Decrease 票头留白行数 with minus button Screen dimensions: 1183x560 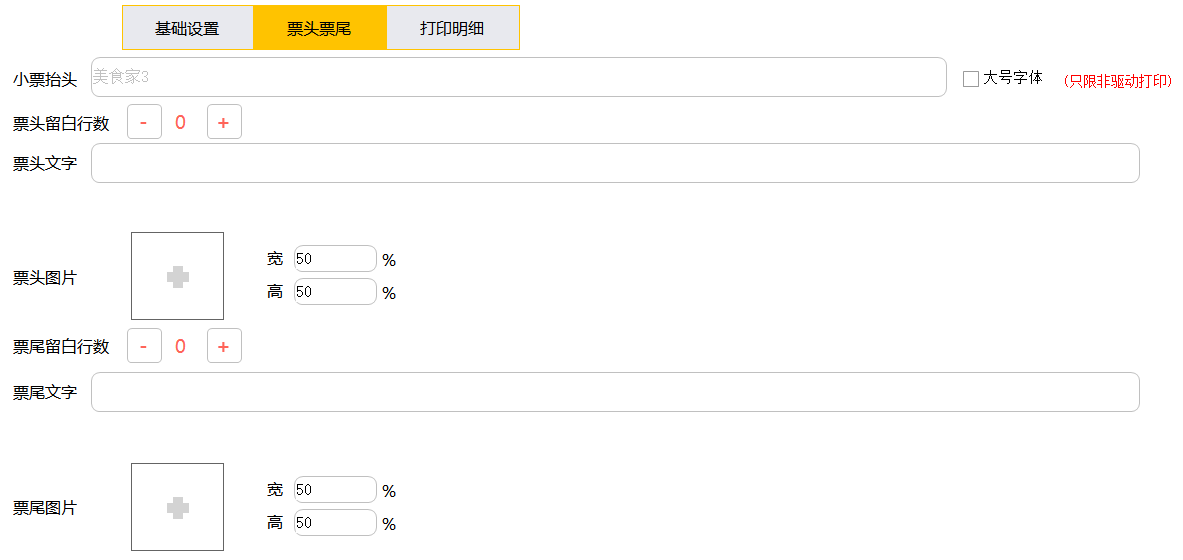click(x=144, y=123)
